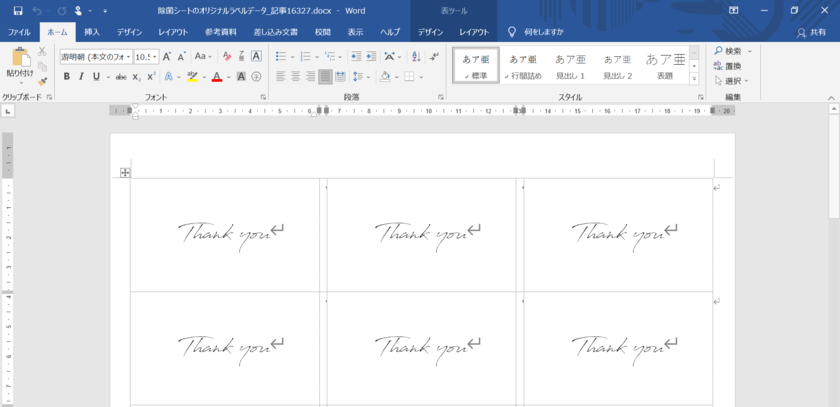
Task: Toggle Italic formatting
Action: click(x=83, y=77)
